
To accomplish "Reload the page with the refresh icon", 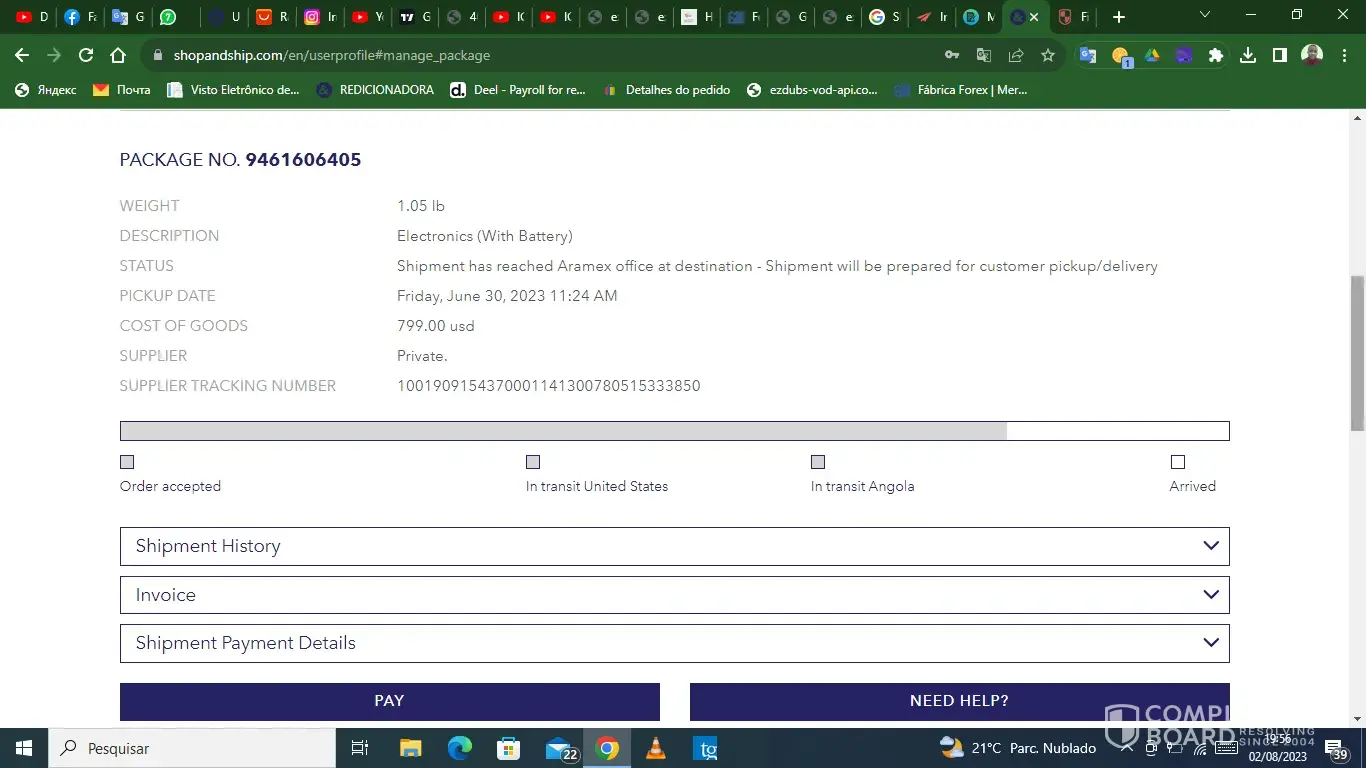I will pyautogui.click(x=86, y=56).
